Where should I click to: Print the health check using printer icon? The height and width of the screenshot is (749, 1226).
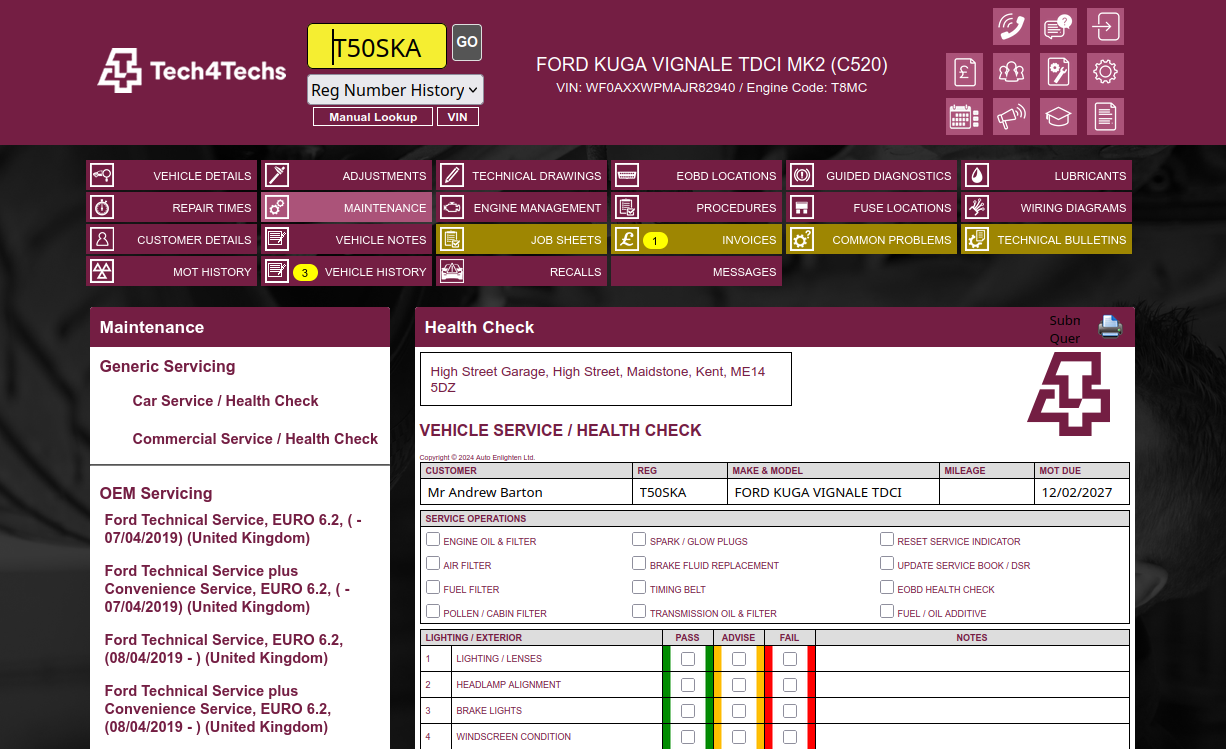pyautogui.click(x=1110, y=327)
